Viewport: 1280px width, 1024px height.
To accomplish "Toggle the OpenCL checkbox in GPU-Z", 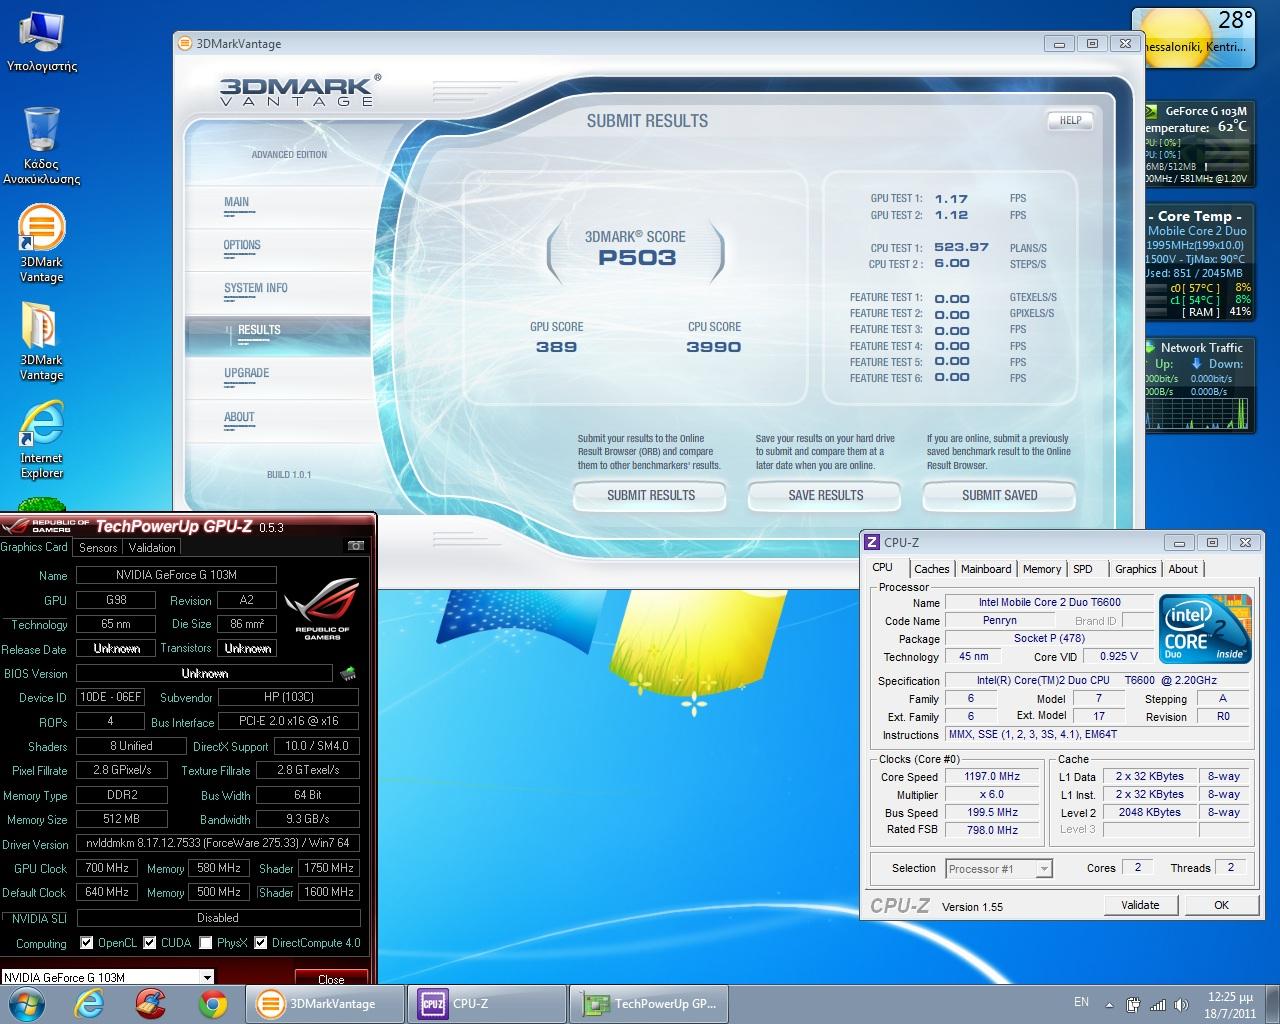I will click(x=86, y=943).
